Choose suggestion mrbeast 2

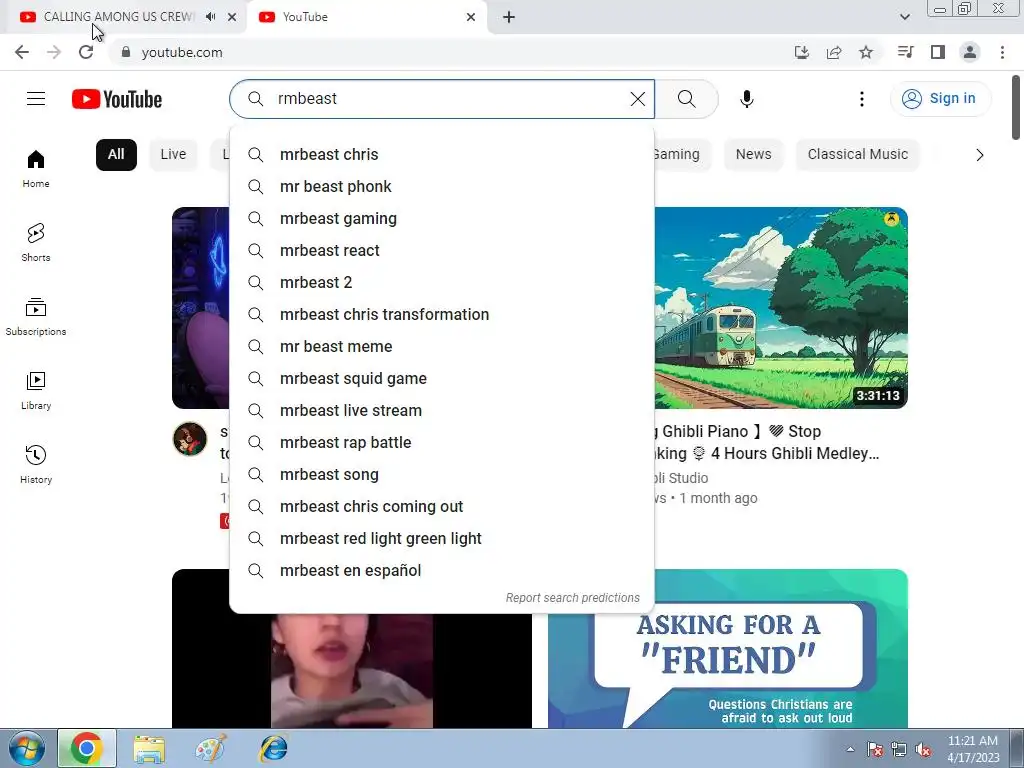tap(442, 283)
